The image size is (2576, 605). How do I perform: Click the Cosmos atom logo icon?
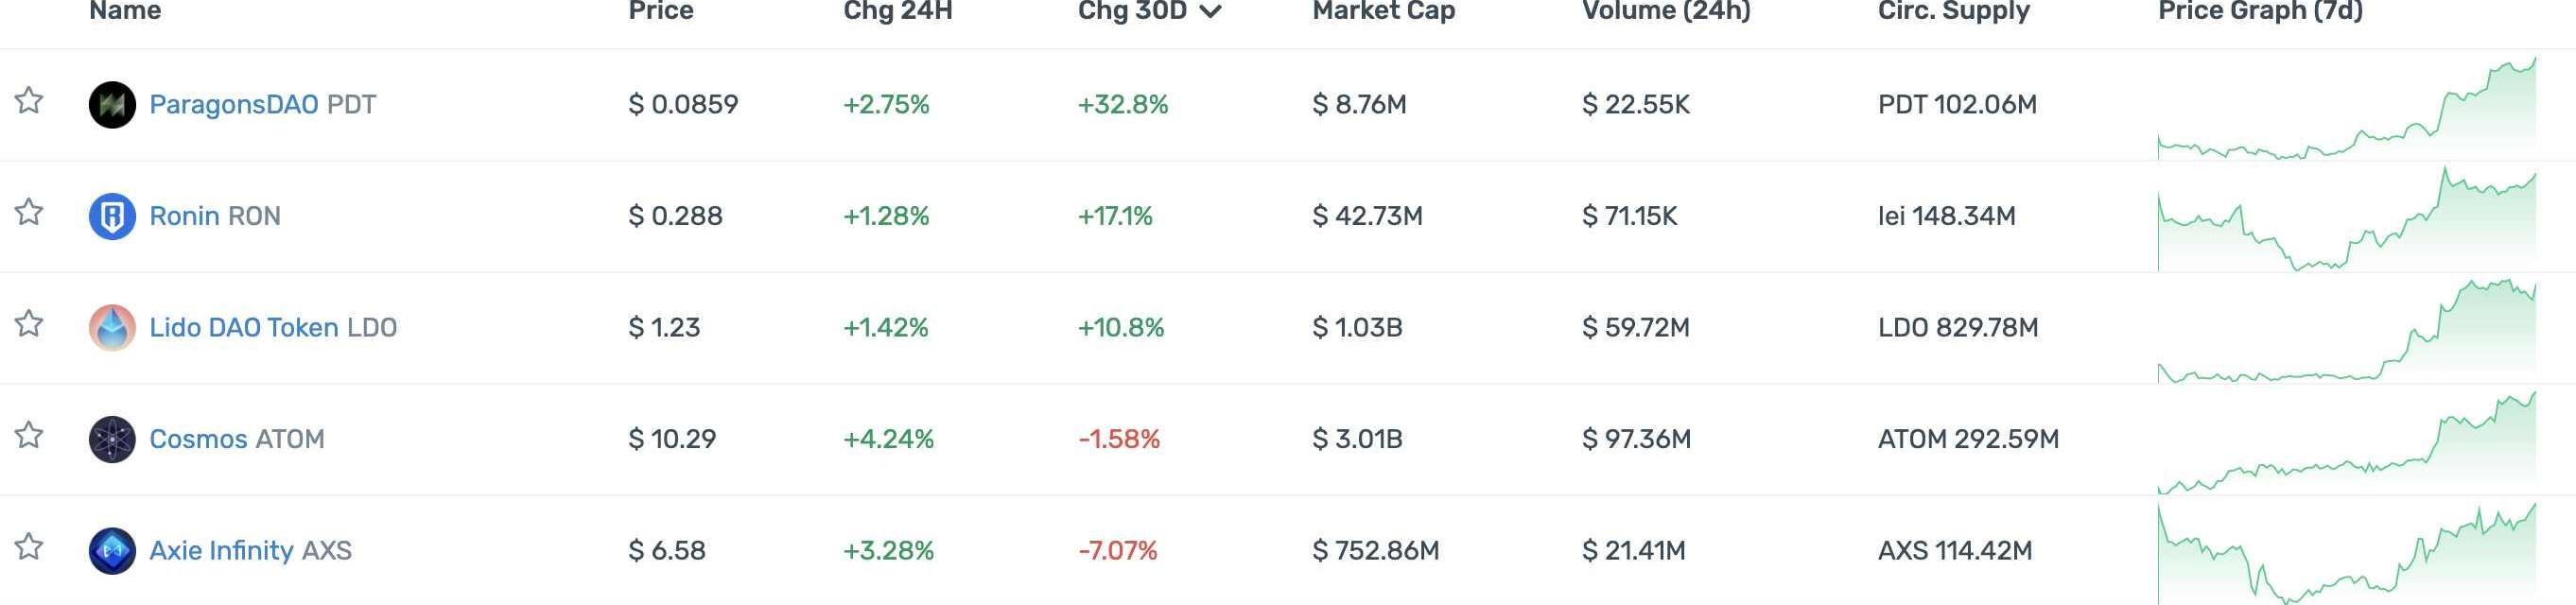coord(112,439)
